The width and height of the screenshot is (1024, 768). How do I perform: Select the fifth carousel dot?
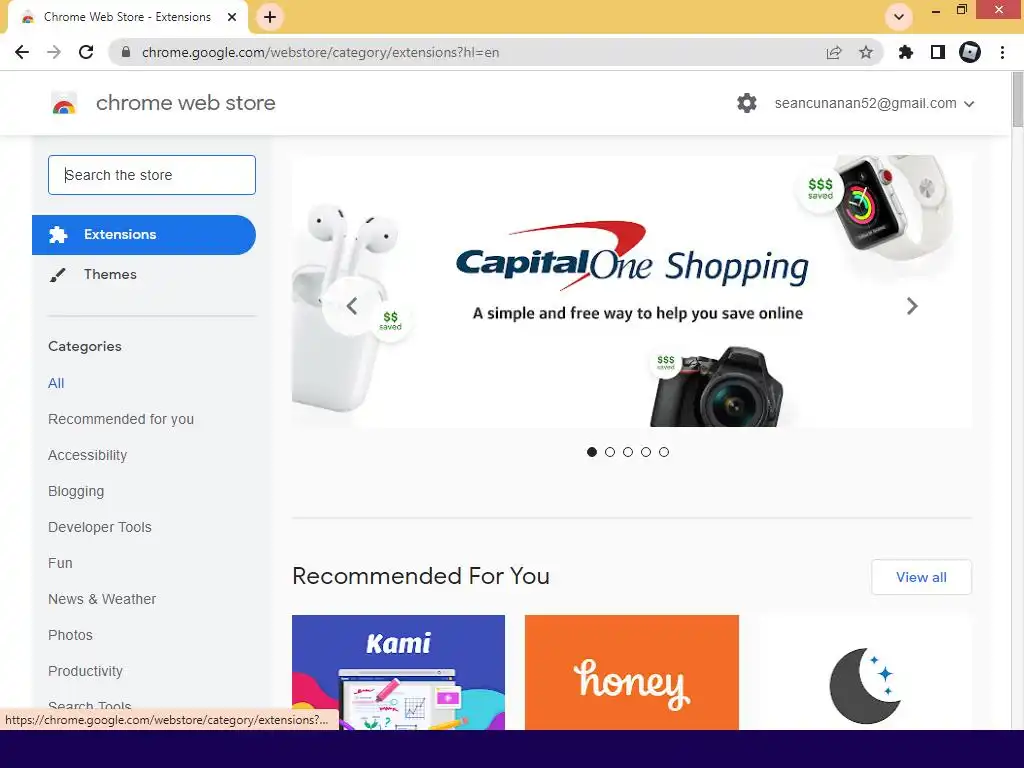[x=664, y=452]
